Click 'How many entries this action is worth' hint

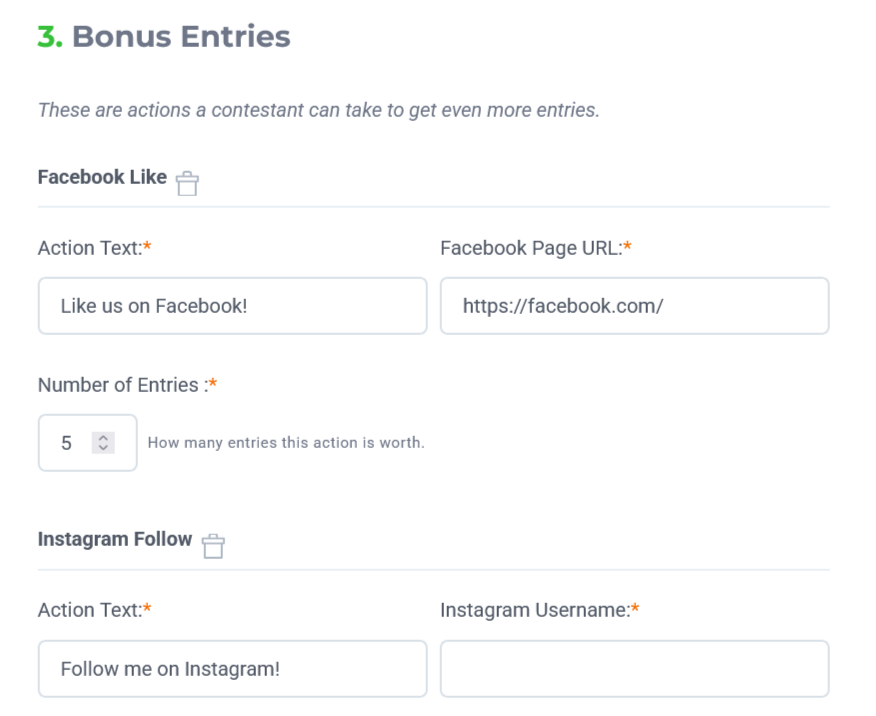[286, 443]
